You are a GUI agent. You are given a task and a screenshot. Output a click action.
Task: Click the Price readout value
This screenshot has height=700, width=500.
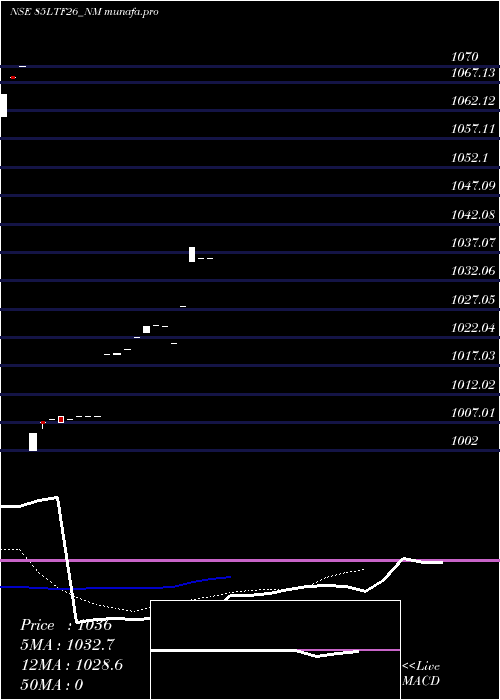tap(94, 625)
